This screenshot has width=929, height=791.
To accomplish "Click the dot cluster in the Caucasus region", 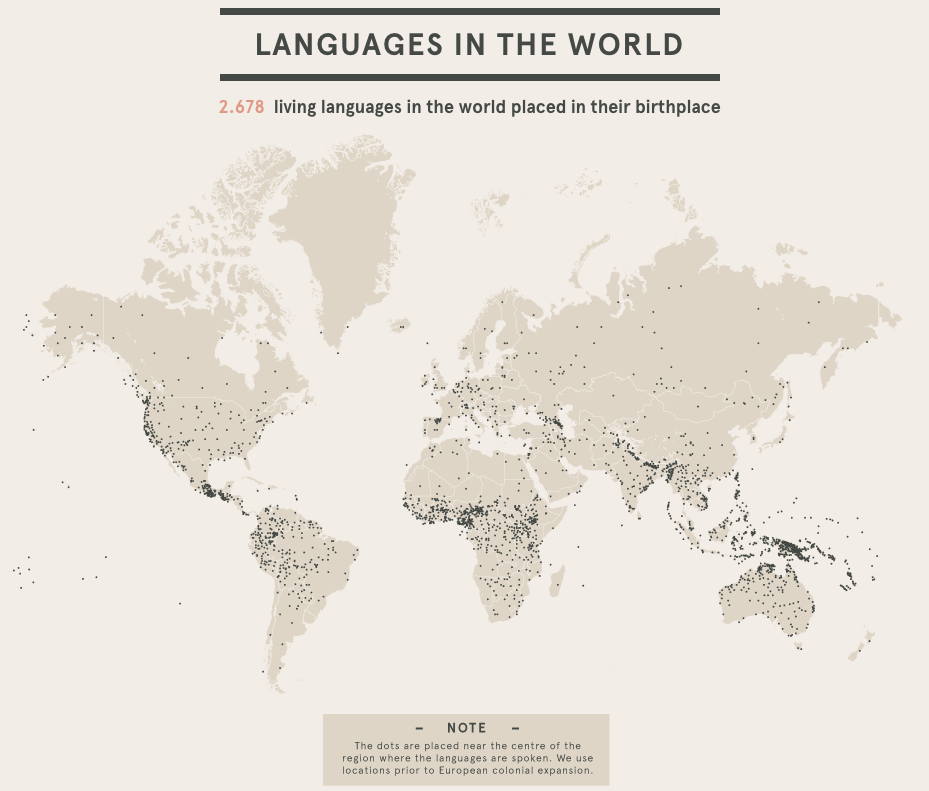I will click(x=555, y=425).
